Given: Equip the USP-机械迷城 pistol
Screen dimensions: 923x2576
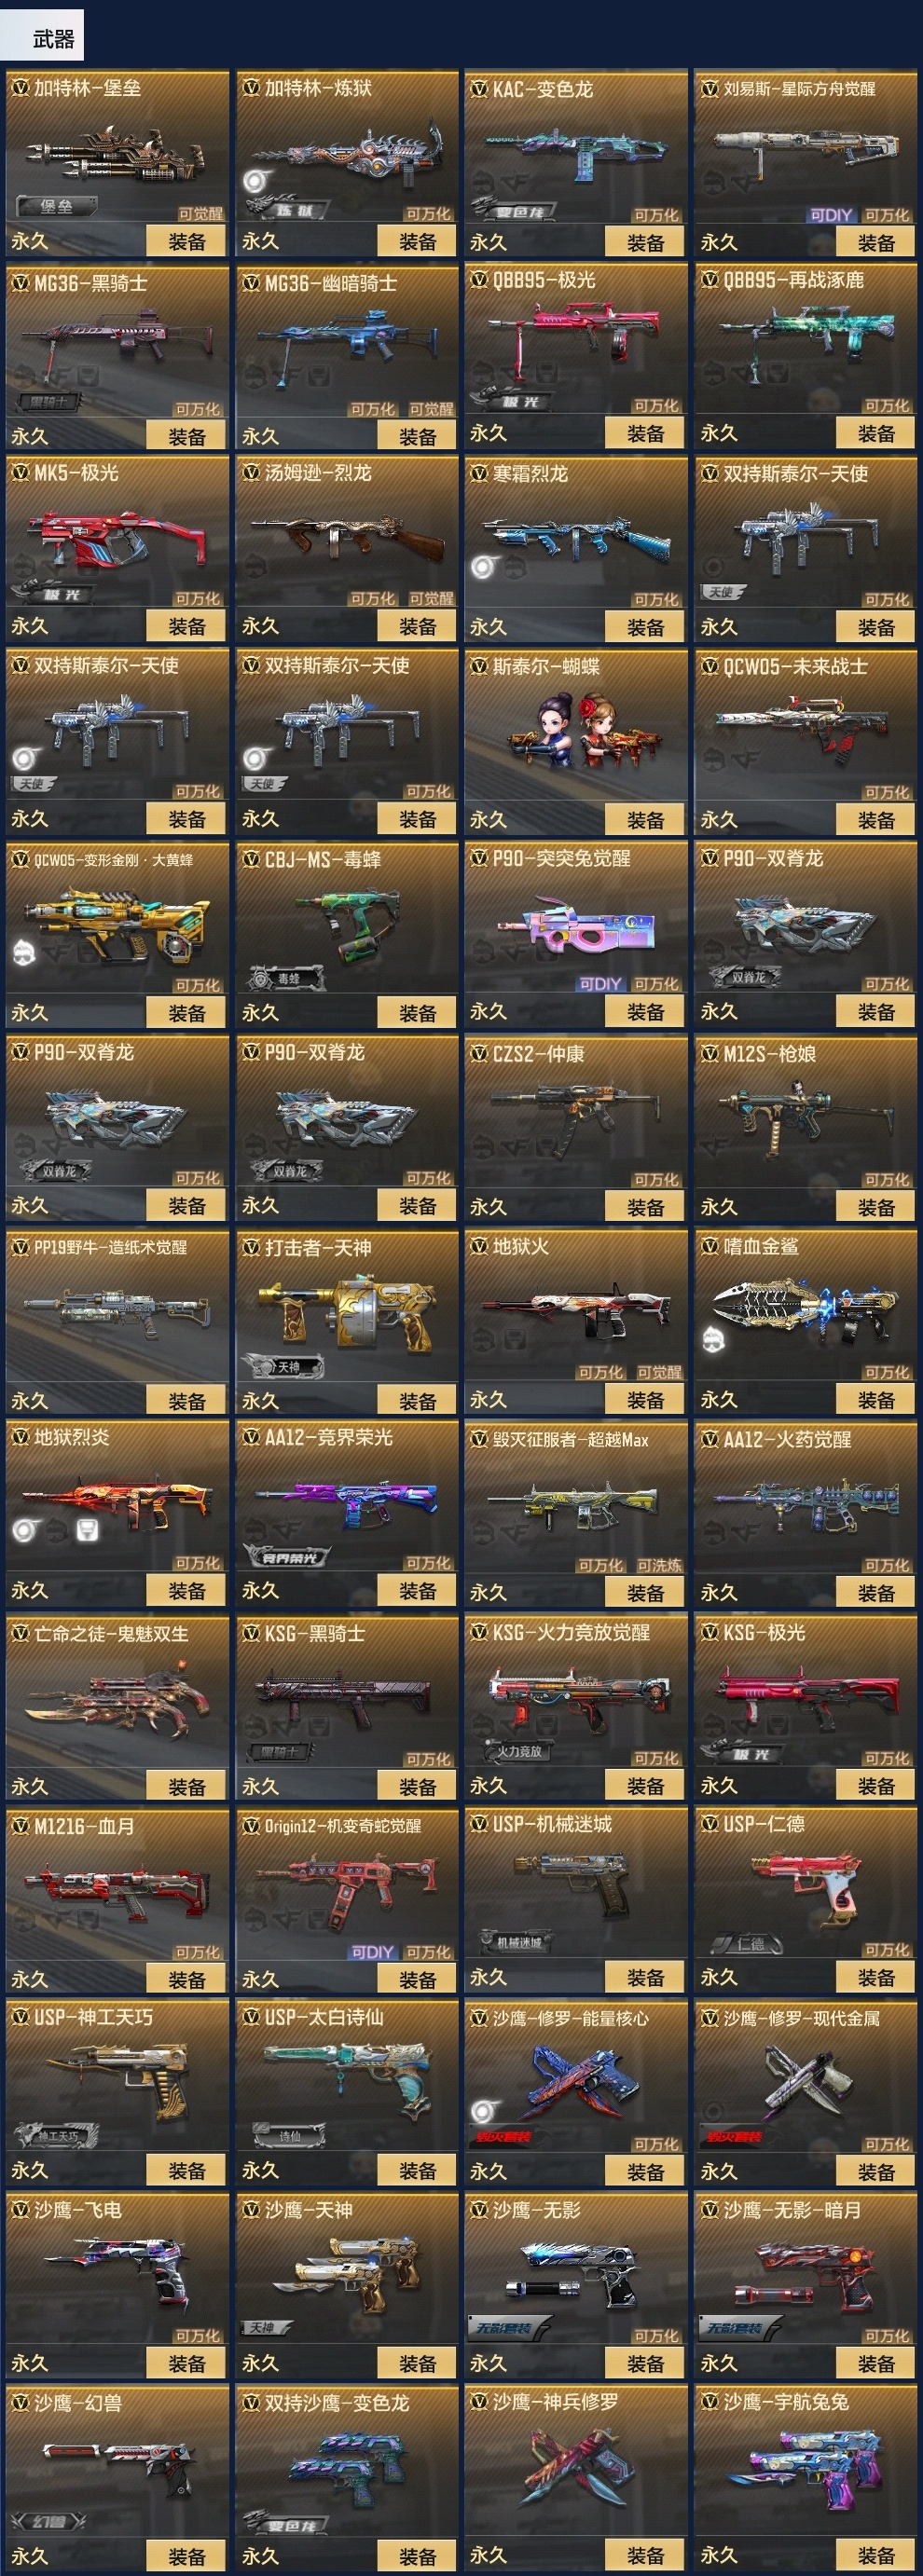Looking at the screenshot, I should point(645,1977).
